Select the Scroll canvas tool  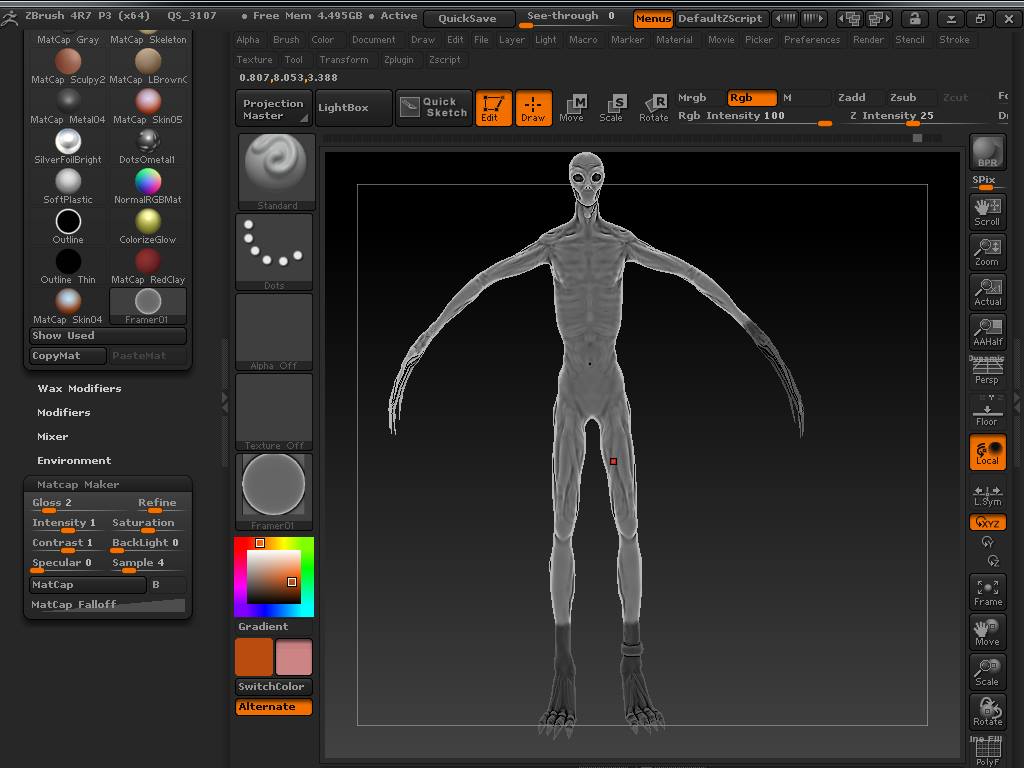point(987,211)
